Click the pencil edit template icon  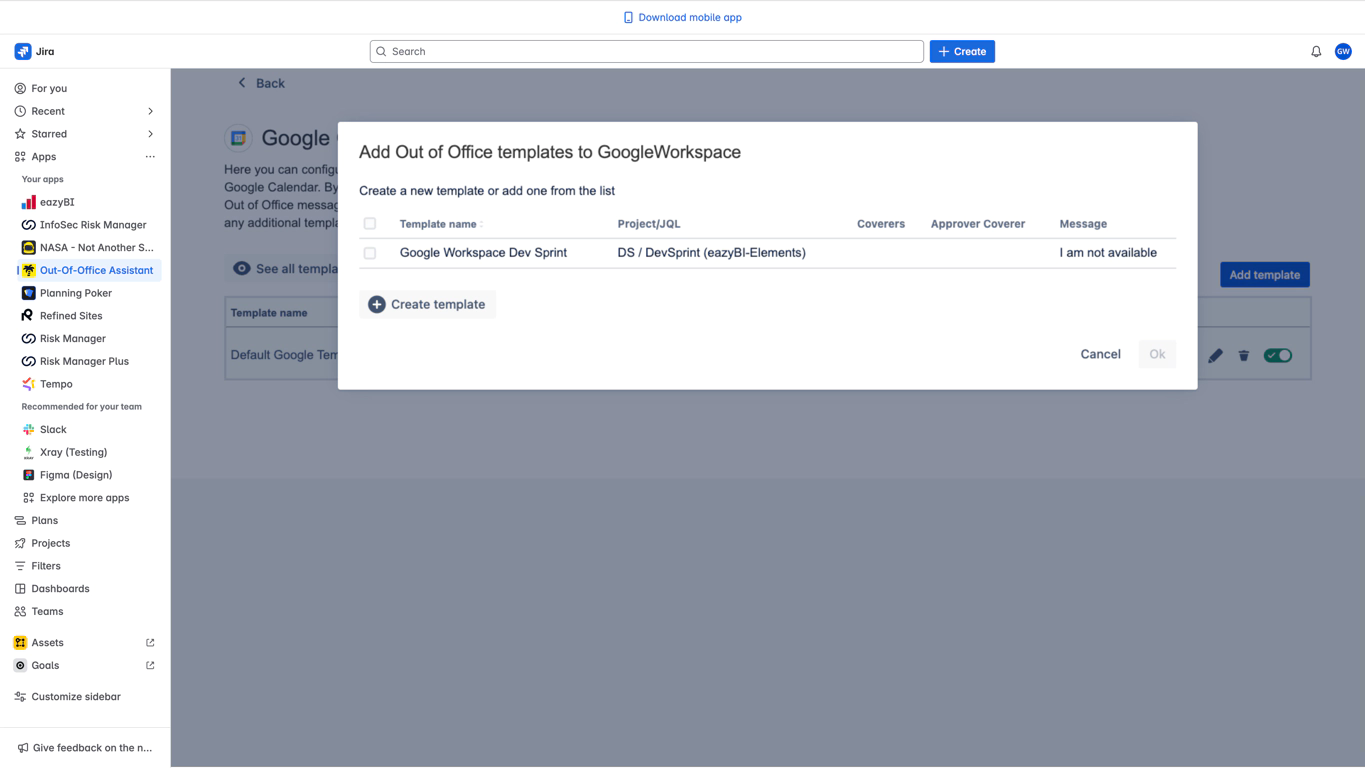(1215, 356)
